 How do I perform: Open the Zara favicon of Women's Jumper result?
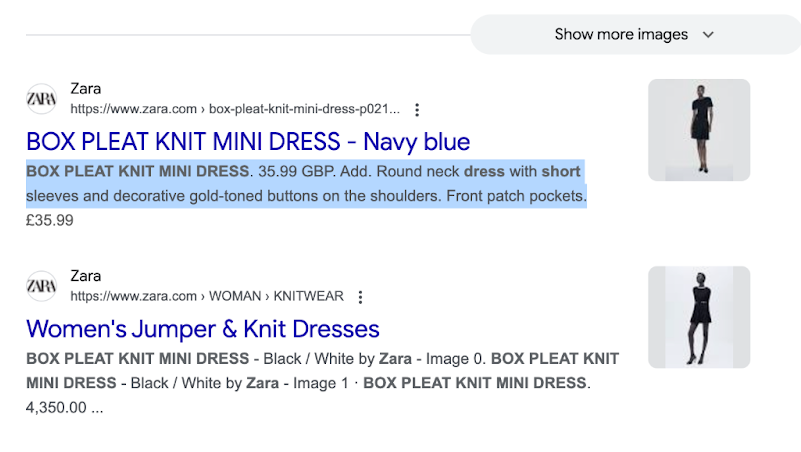tap(41, 286)
